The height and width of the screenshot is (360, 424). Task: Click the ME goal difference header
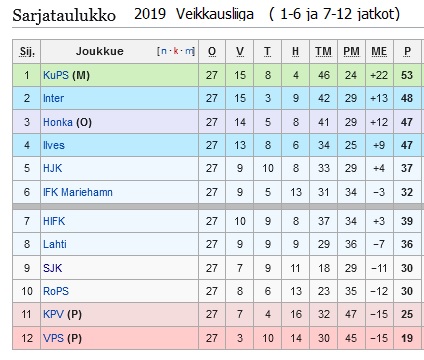click(x=379, y=51)
